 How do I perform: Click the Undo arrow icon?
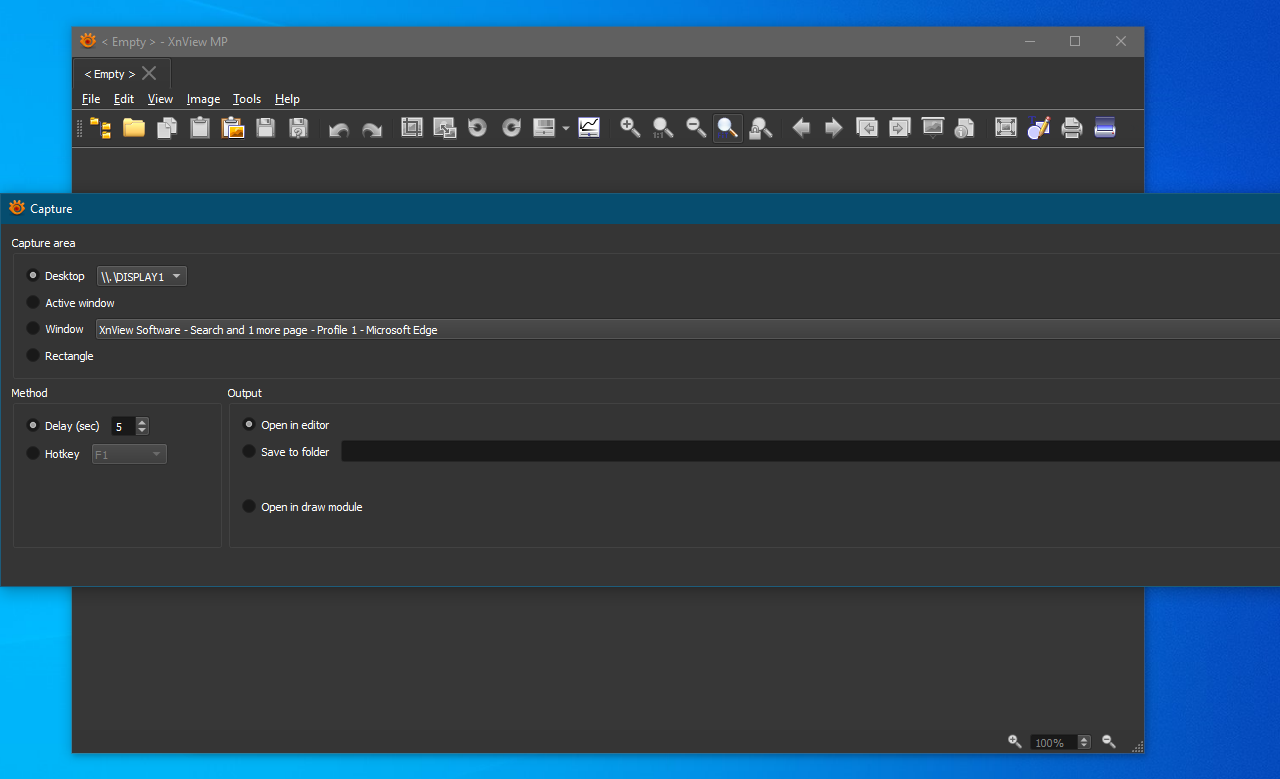tap(339, 129)
